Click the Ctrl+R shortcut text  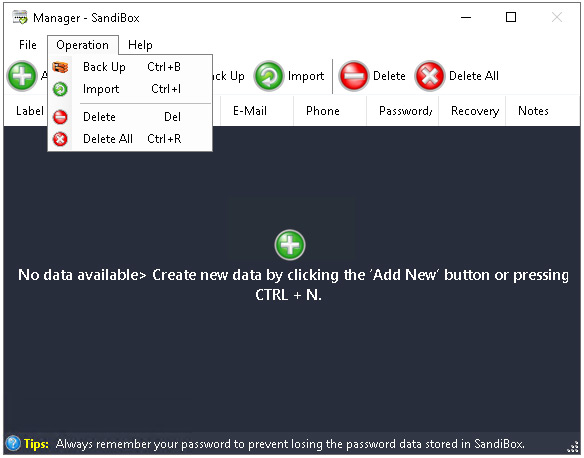pyautogui.click(x=164, y=139)
